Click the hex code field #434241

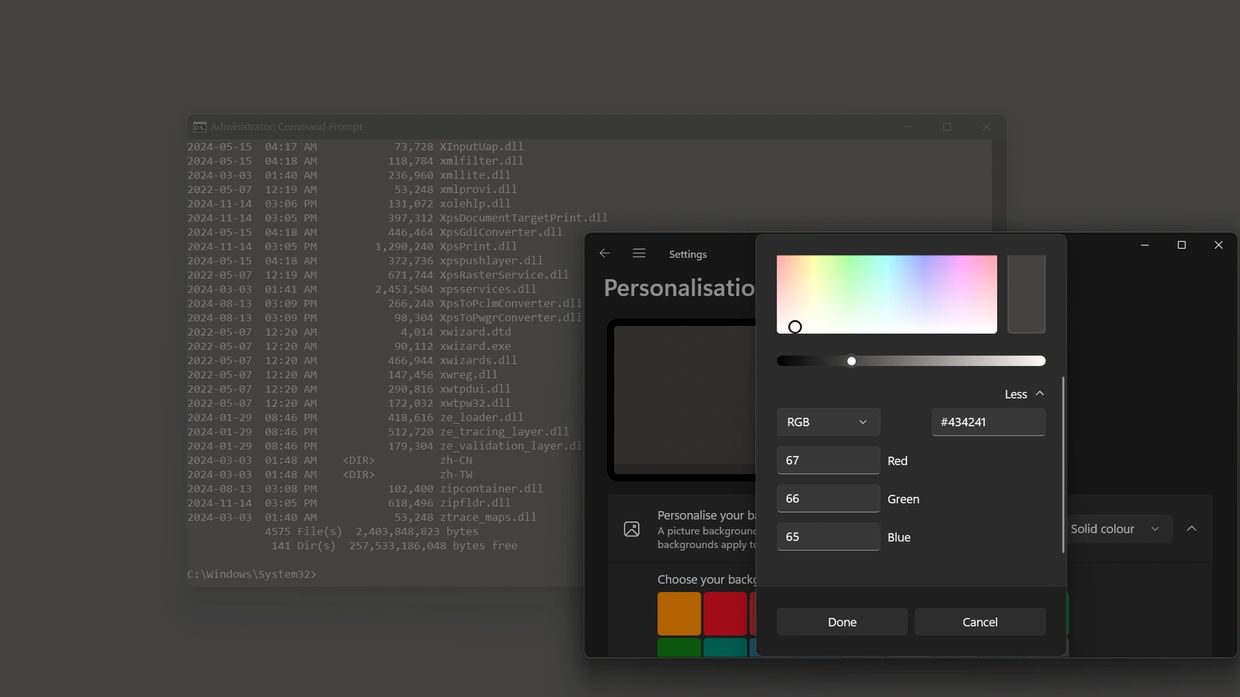point(988,422)
